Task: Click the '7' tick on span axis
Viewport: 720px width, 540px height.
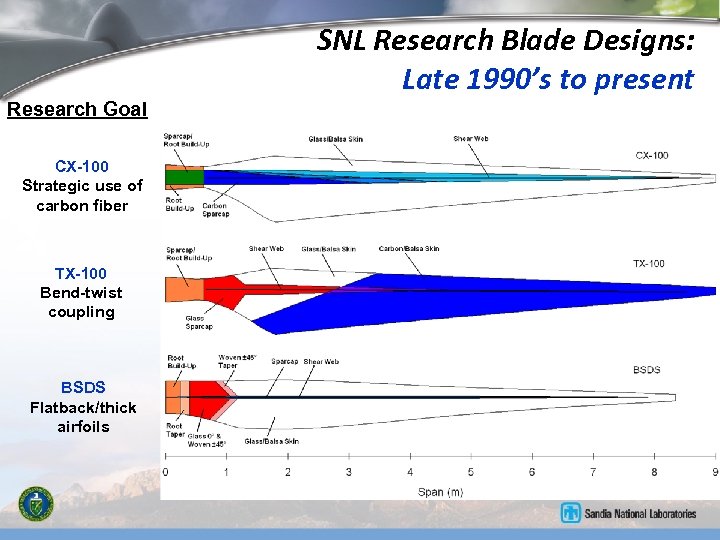Action: (x=593, y=472)
